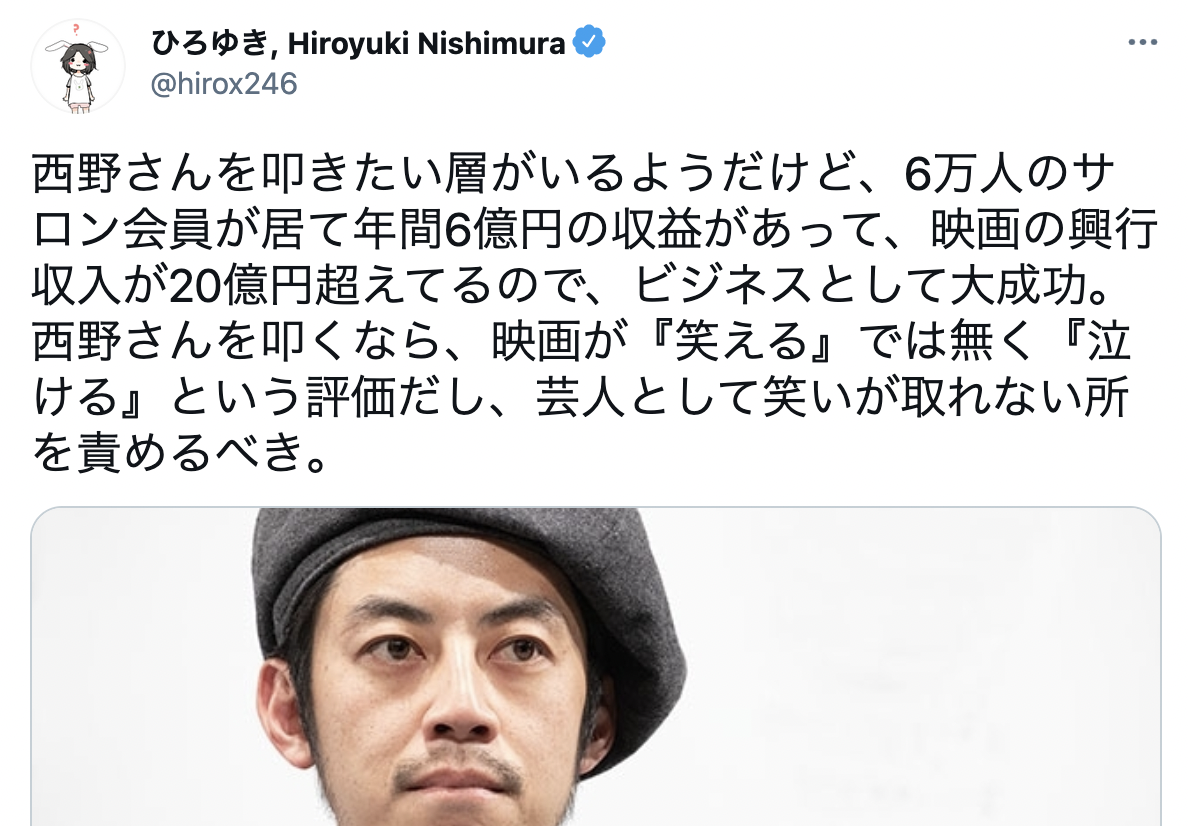The width and height of the screenshot is (1188, 826).
Task: Click the last tweet line を責めるべき。
Action: [180, 453]
